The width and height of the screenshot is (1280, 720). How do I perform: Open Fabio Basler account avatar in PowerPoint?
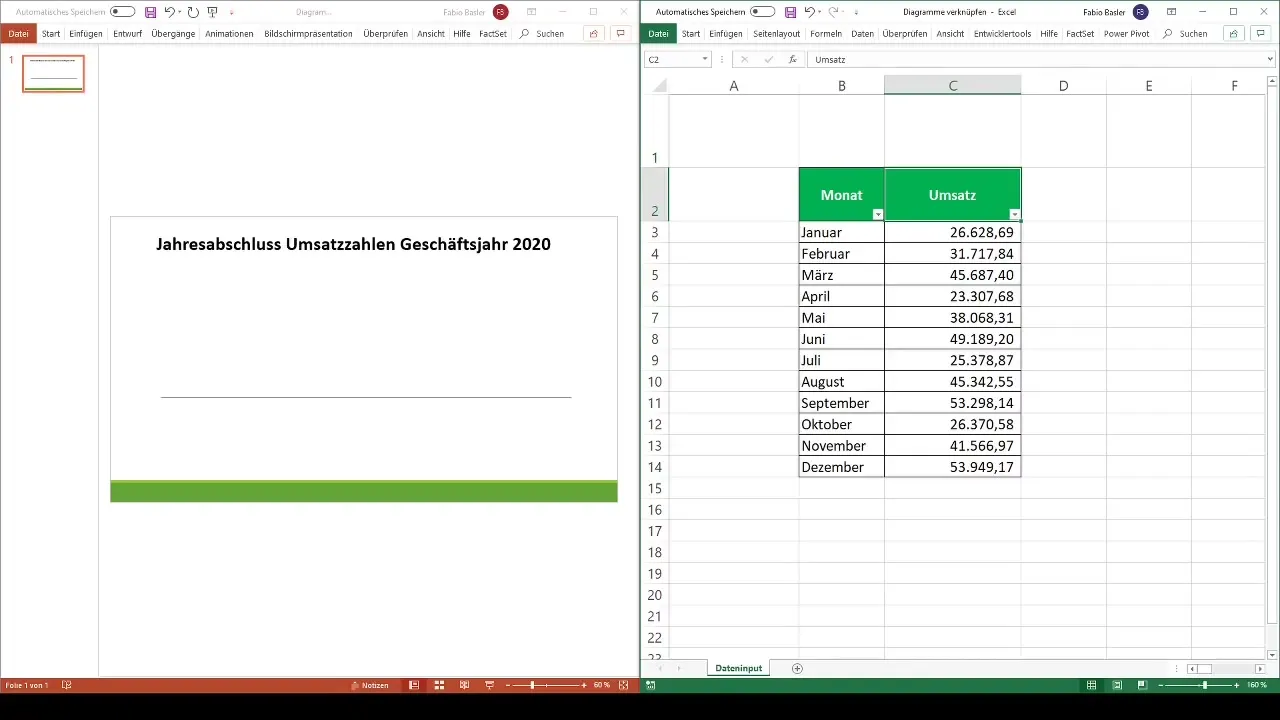[500, 12]
